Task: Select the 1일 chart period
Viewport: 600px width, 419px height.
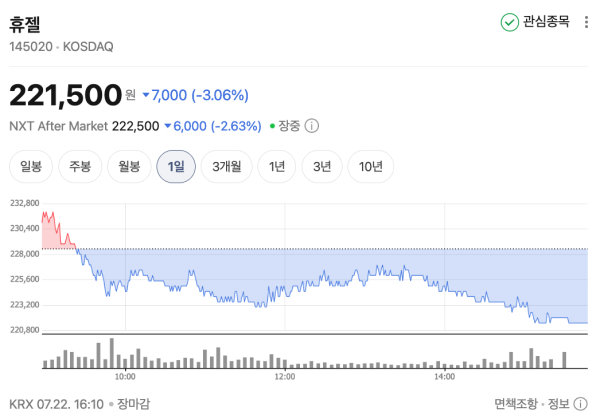Action: point(176,166)
